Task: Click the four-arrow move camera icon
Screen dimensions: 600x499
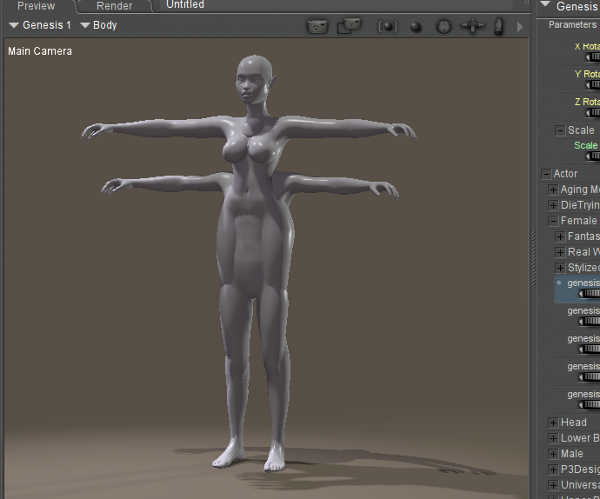Action: 472,26
